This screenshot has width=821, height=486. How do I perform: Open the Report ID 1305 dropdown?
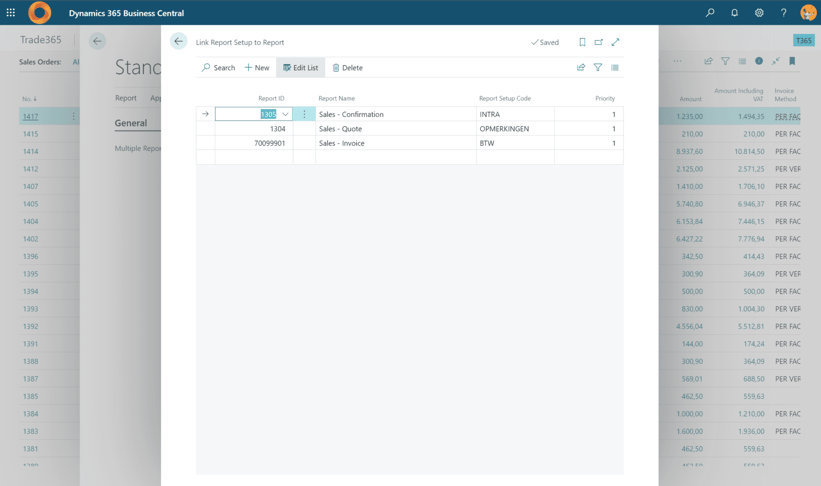tap(285, 114)
